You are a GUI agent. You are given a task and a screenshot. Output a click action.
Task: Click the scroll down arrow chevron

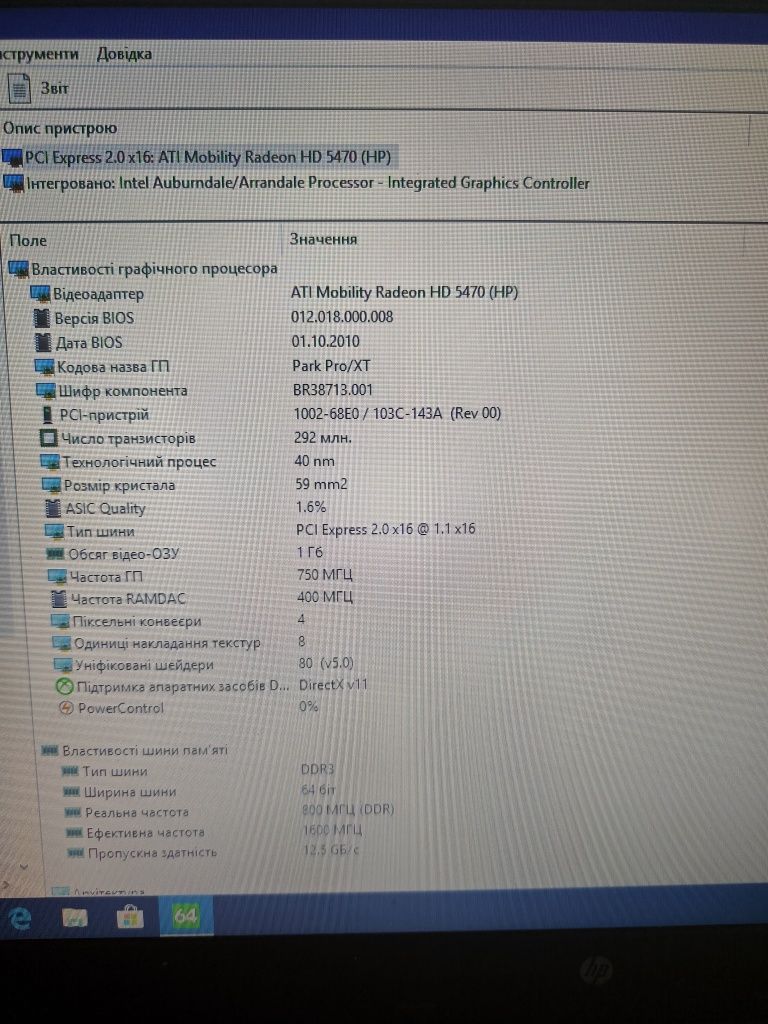point(24,867)
